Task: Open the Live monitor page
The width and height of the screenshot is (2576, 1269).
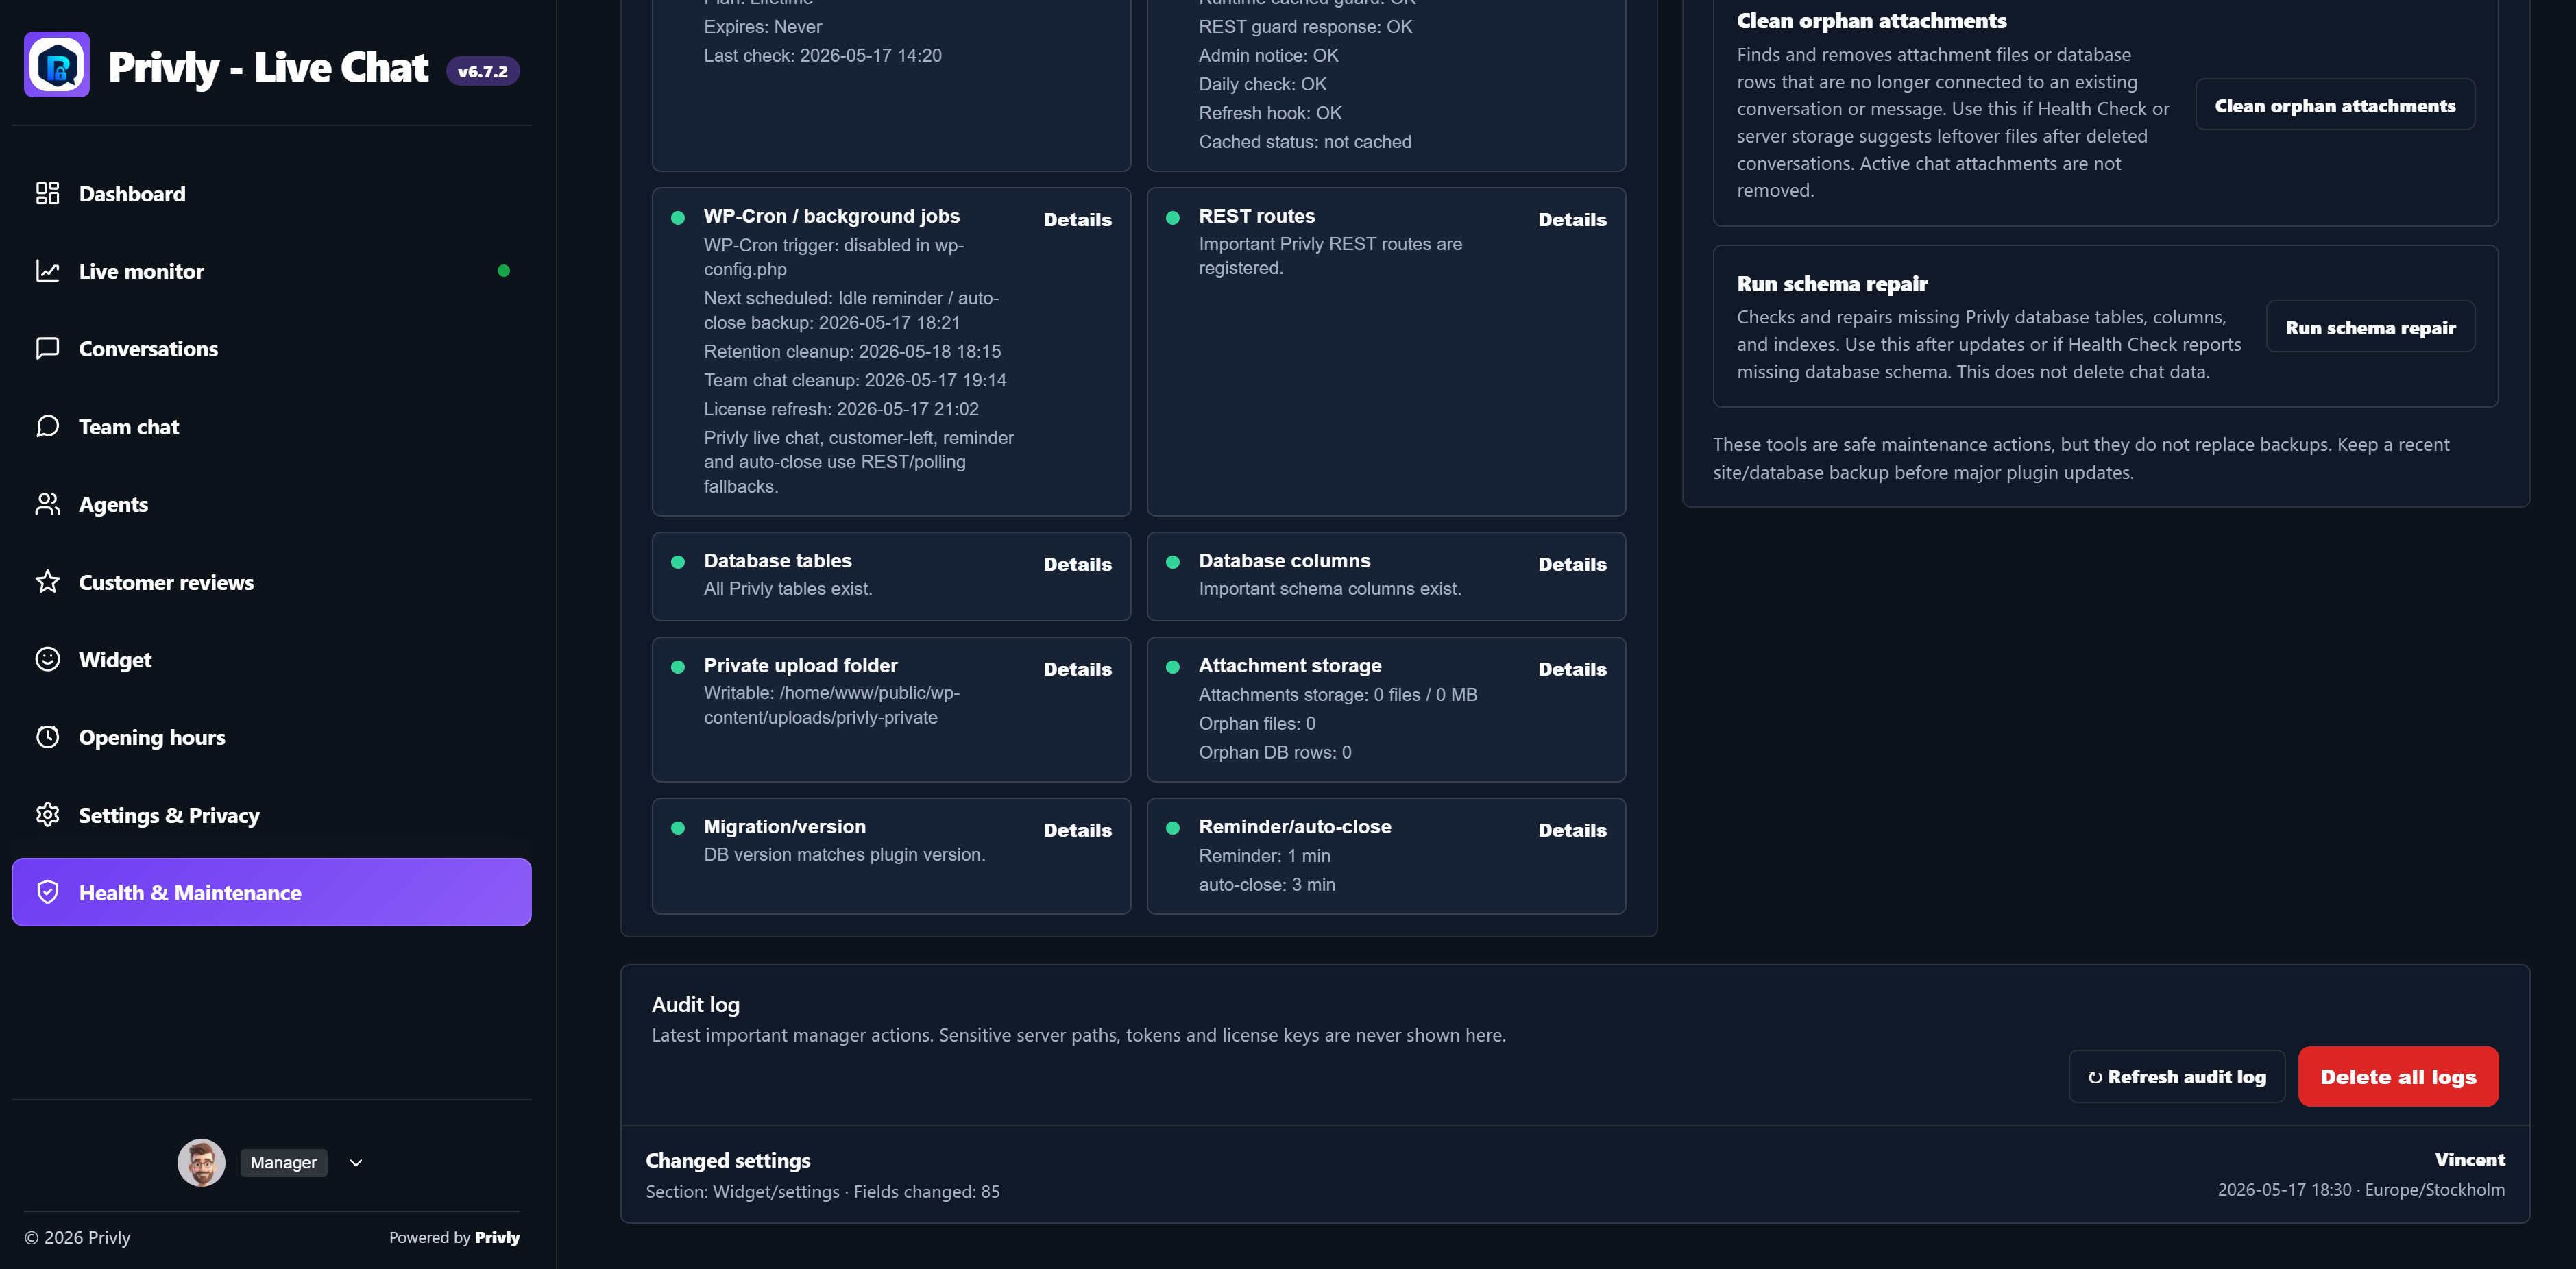Action: pos(272,271)
